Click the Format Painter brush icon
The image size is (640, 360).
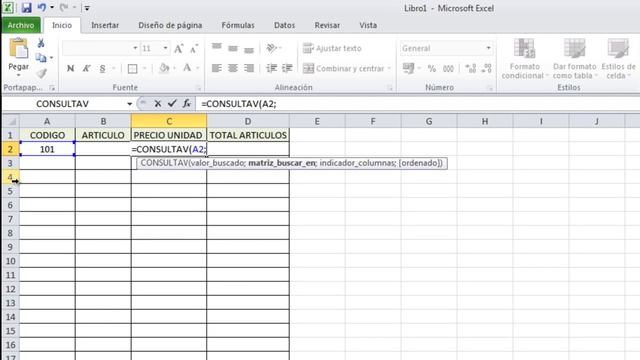pyautogui.click(x=41, y=73)
